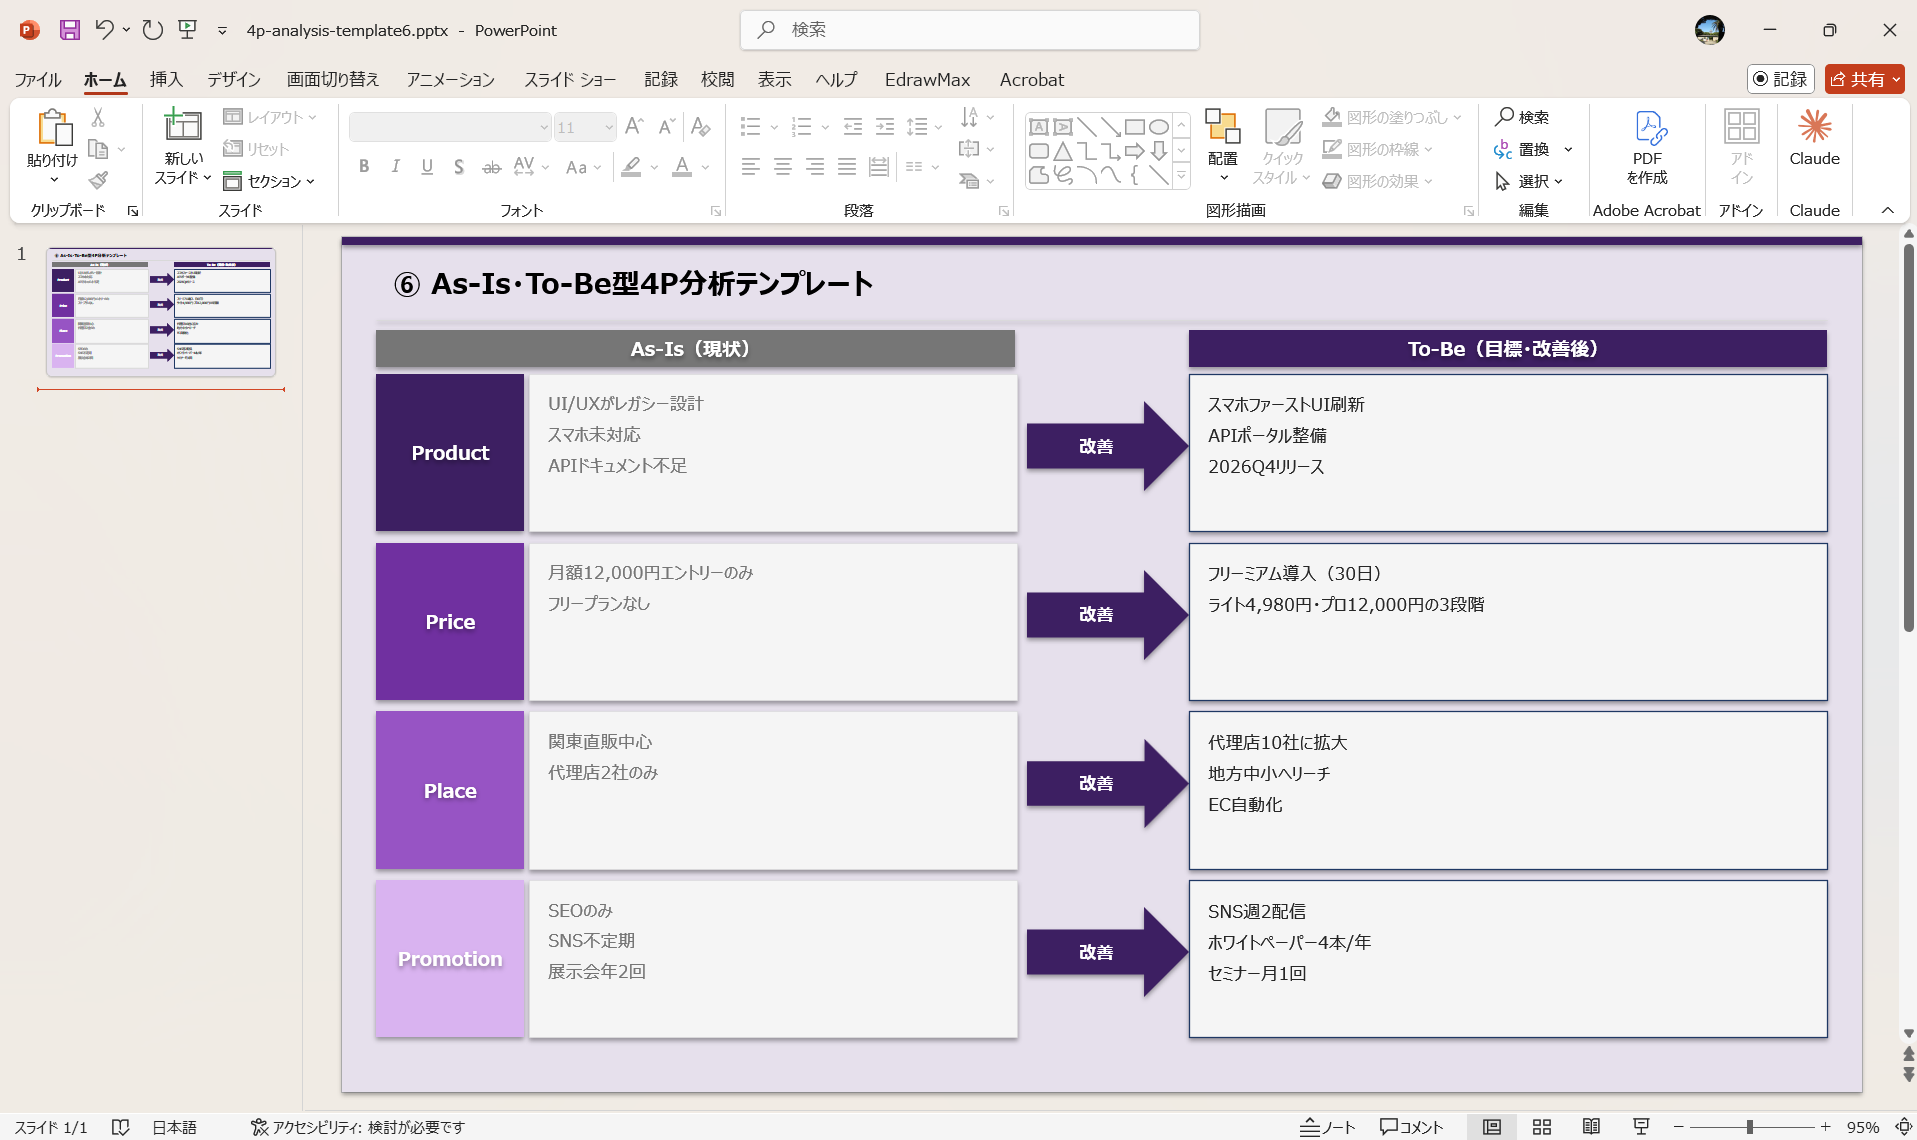1917x1140 pixels.
Task: Toggle strikethrough formatting
Action: 491,167
